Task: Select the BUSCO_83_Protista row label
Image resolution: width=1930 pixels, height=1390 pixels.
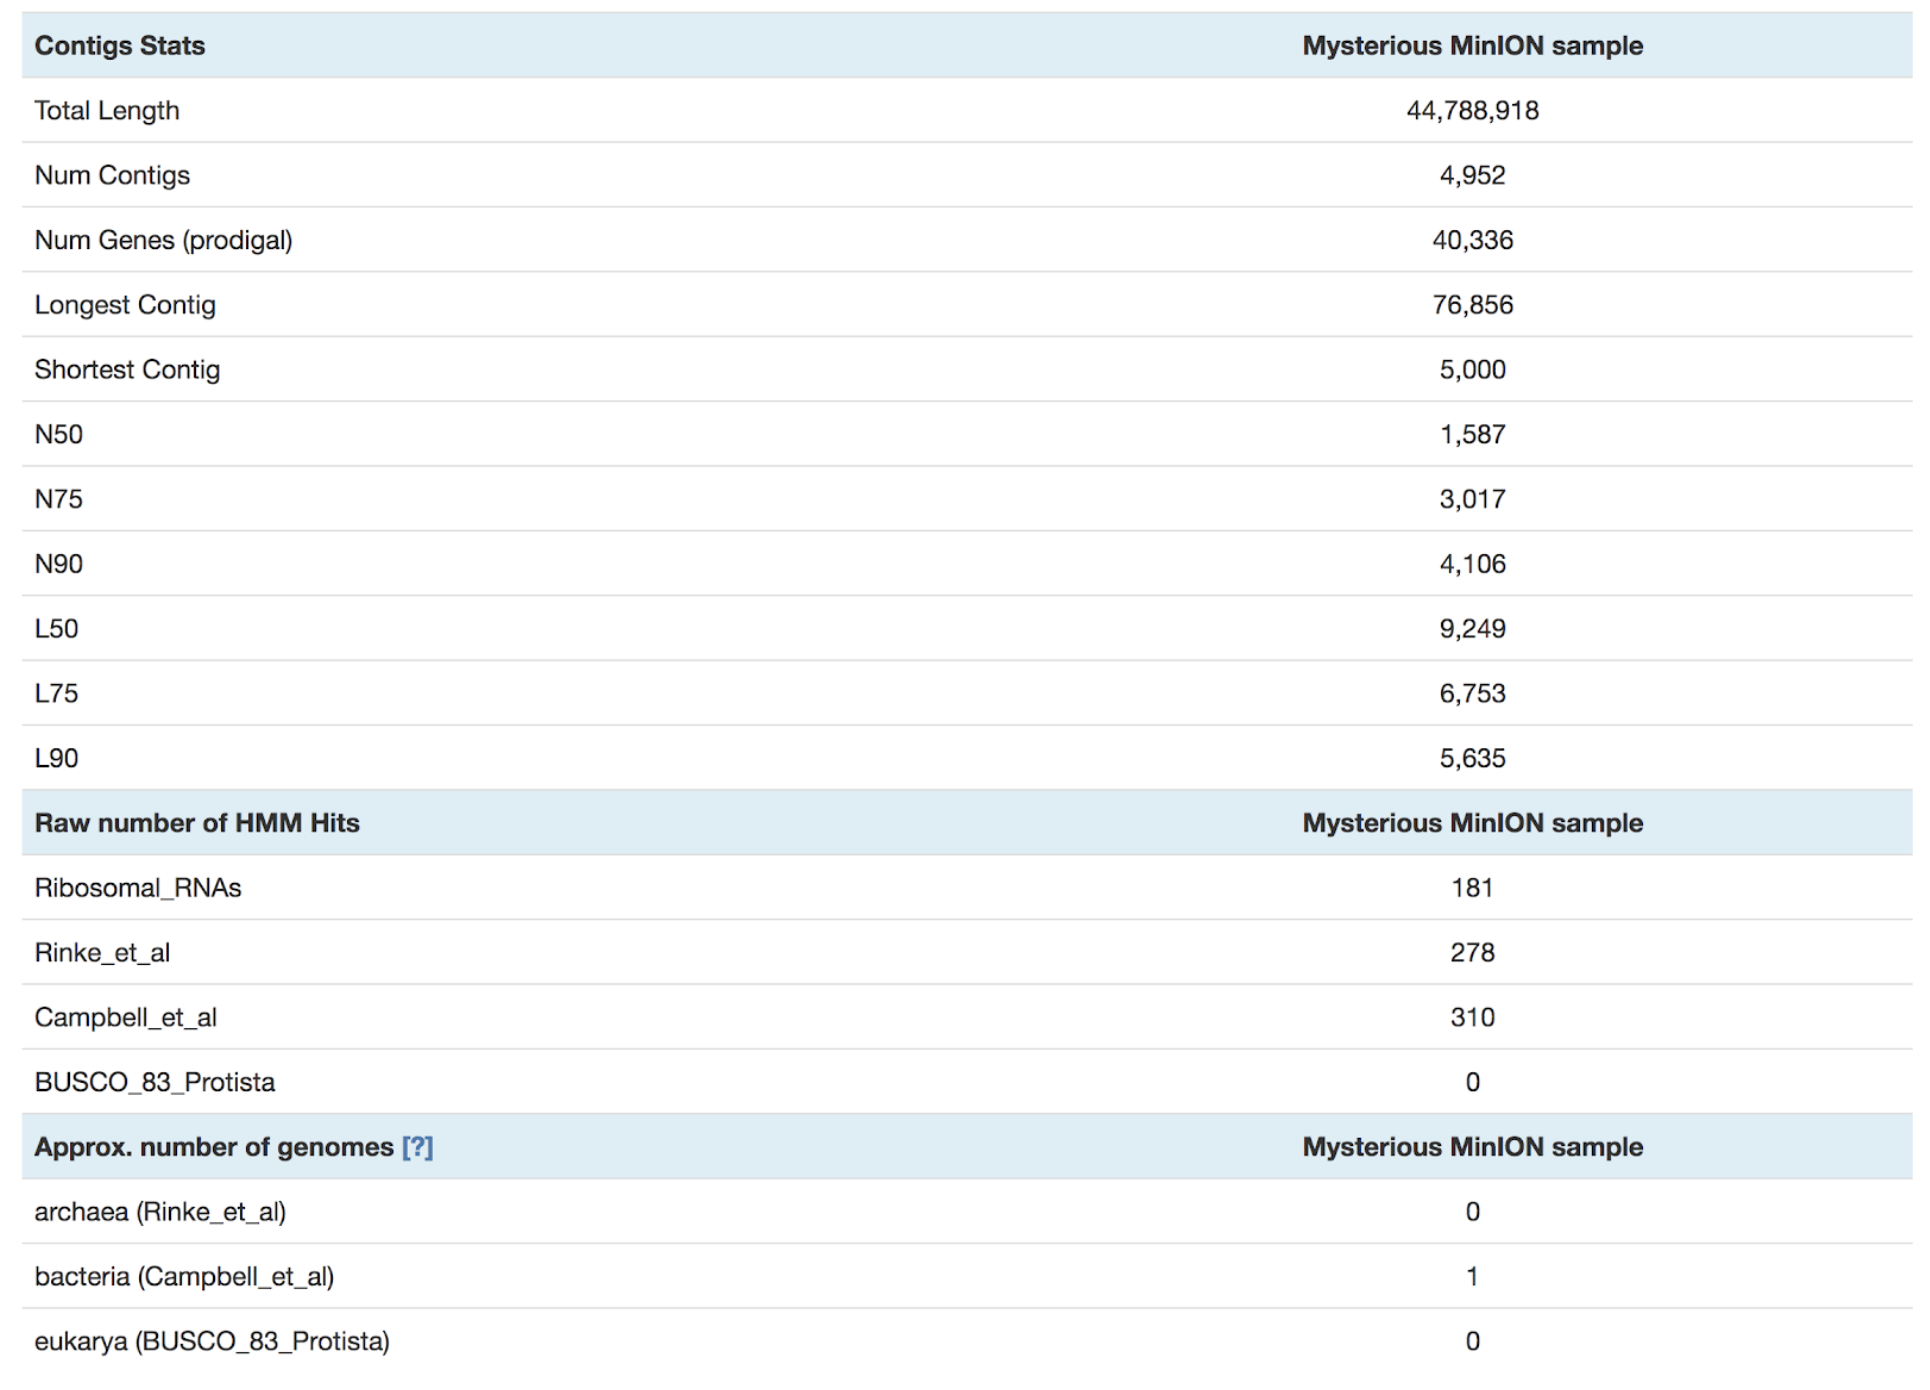Action: click(x=155, y=1083)
